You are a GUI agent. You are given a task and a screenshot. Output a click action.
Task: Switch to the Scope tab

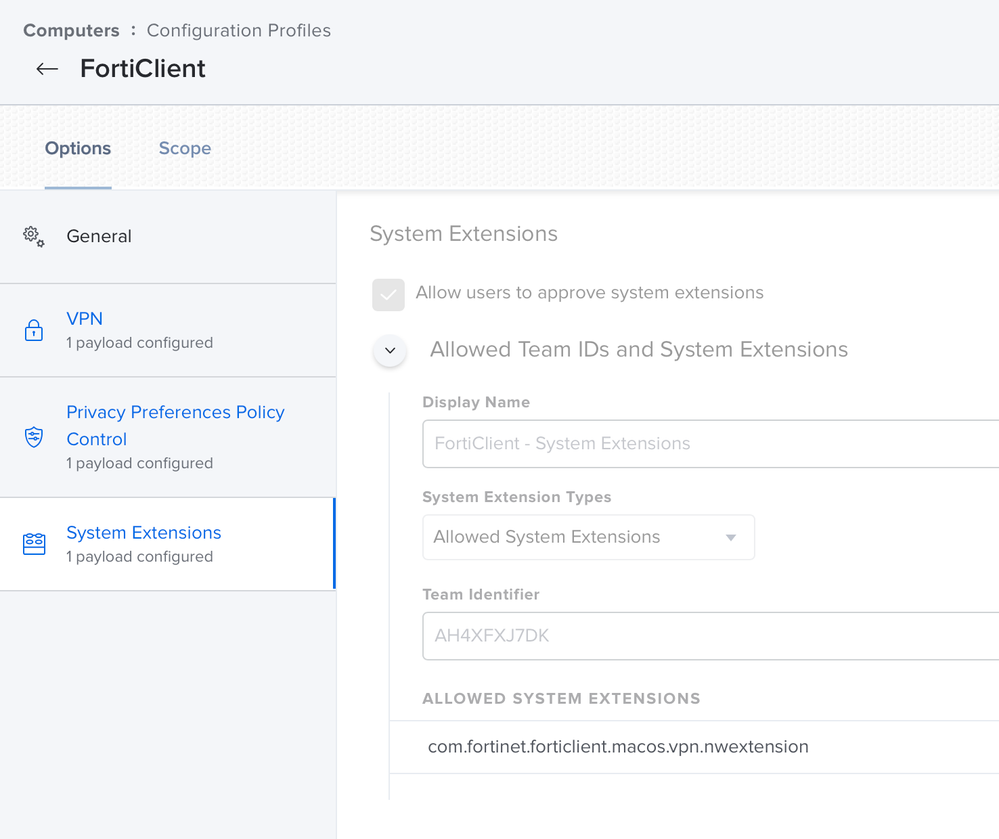pyautogui.click(x=185, y=148)
